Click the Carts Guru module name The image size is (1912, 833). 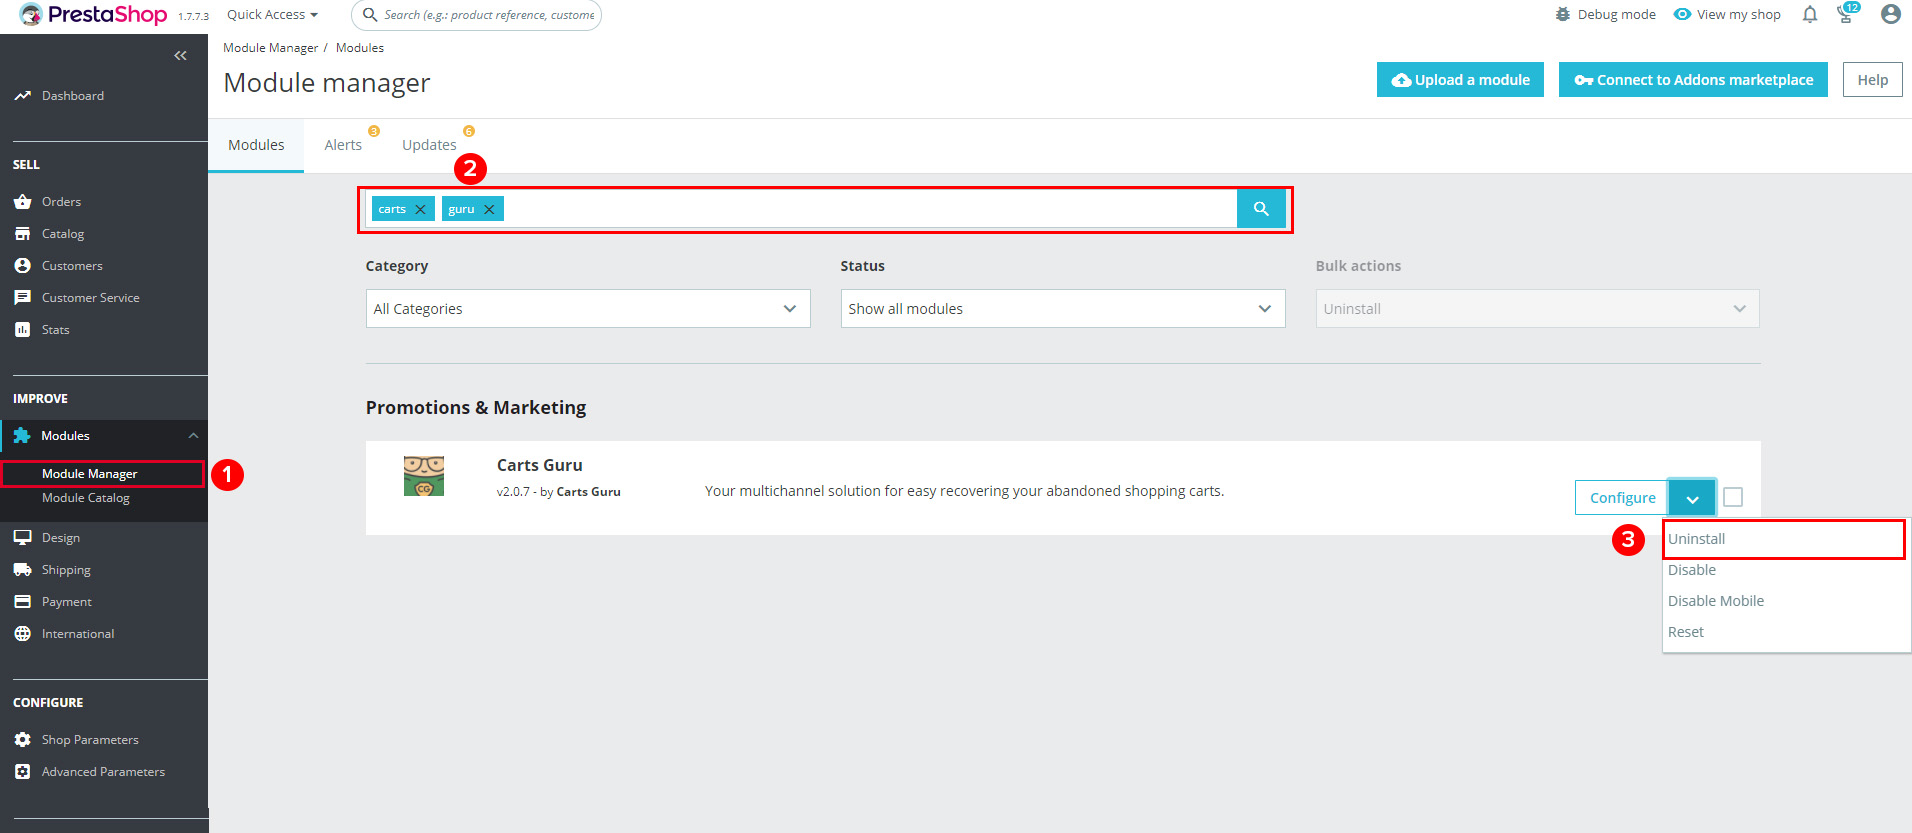539,465
